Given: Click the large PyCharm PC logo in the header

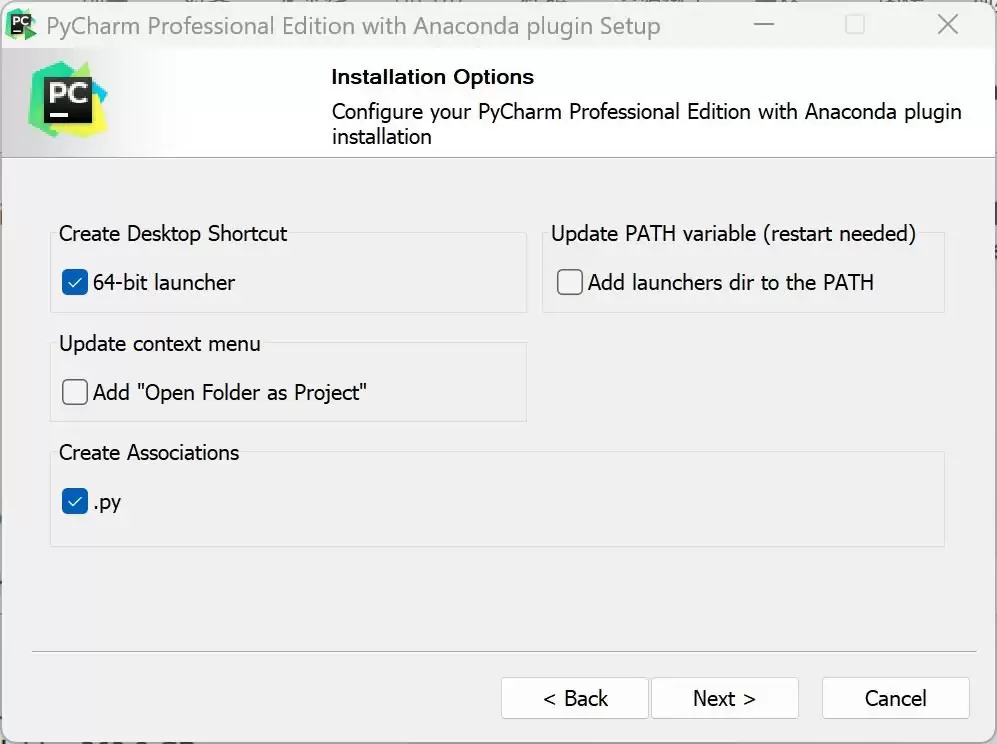Looking at the screenshot, I should click(x=68, y=99).
